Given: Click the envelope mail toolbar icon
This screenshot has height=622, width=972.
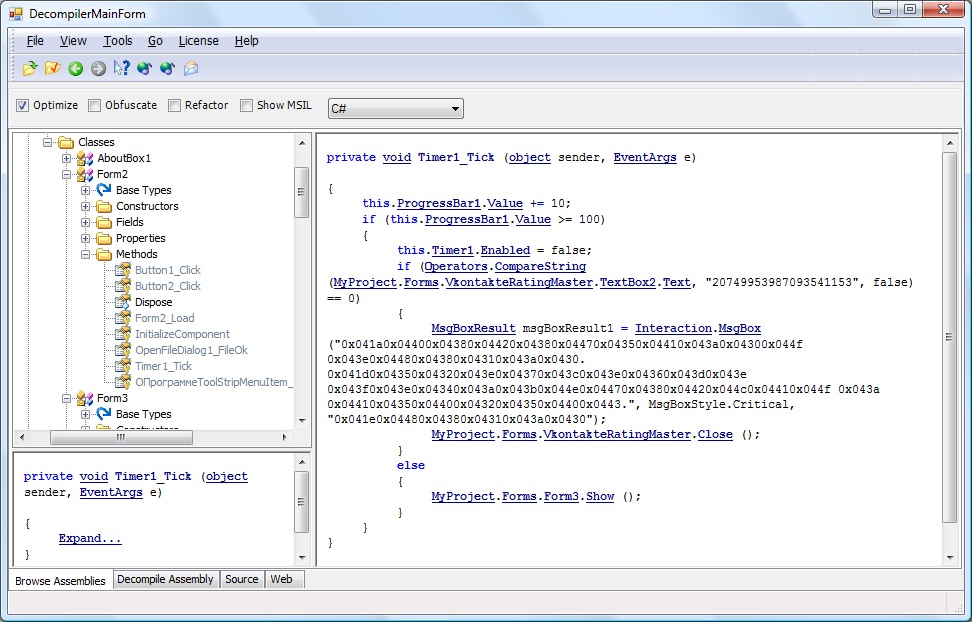Looking at the screenshot, I should [x=191, y=68].
